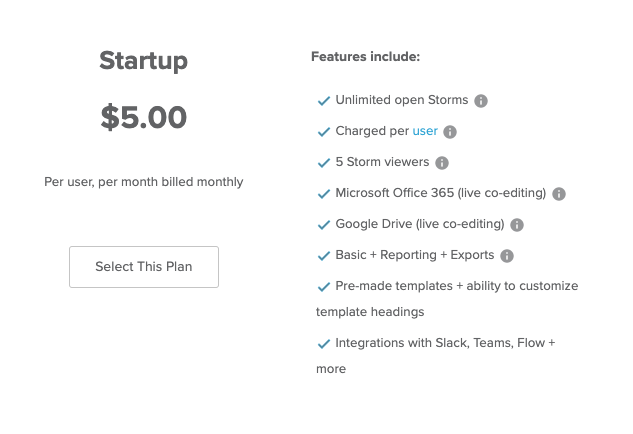Click checkmark beside Pre-made templates feature
Image resolution: width=633 pixels, height=434 pixels.
point(324,287)
